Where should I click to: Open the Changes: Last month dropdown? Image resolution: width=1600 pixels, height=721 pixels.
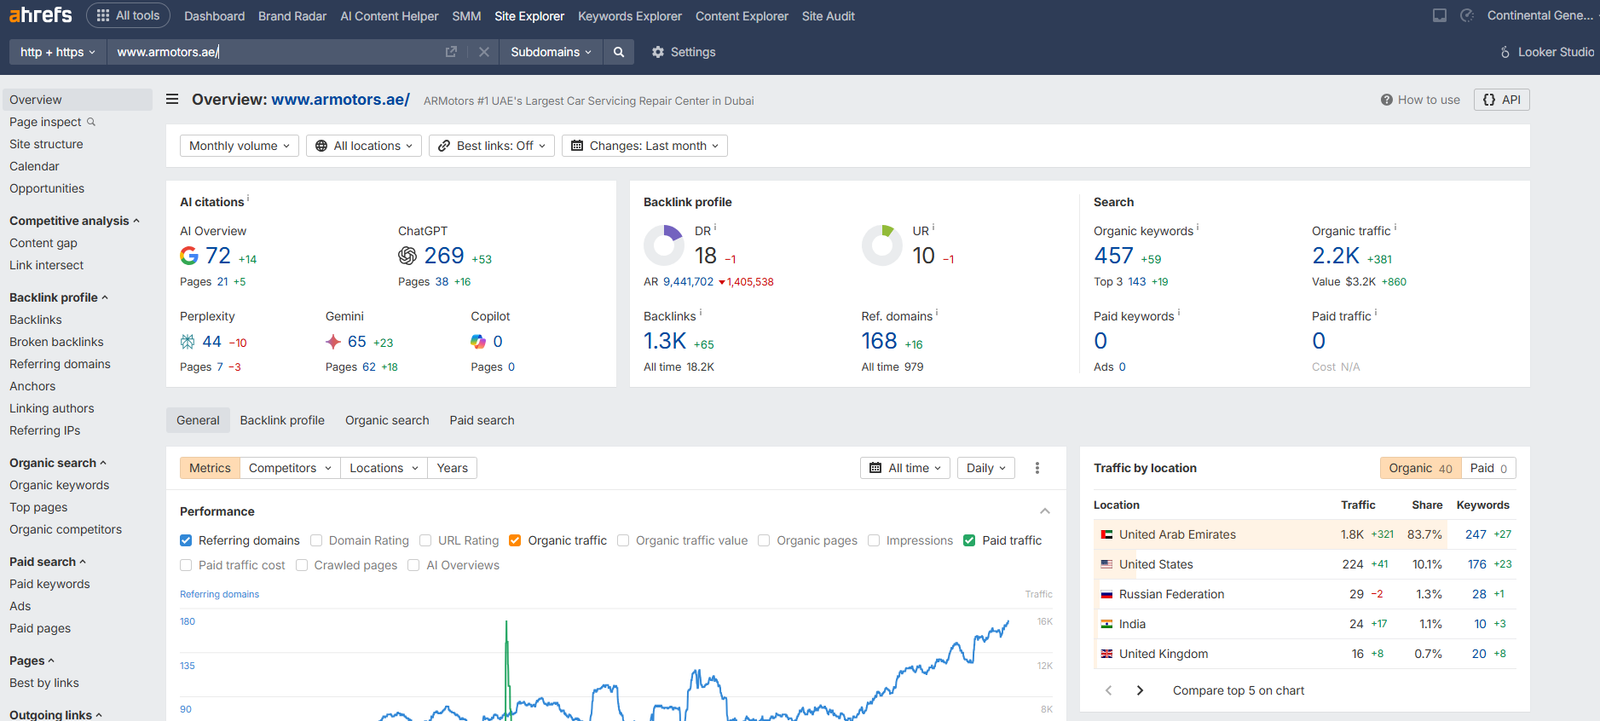(645, 146)
